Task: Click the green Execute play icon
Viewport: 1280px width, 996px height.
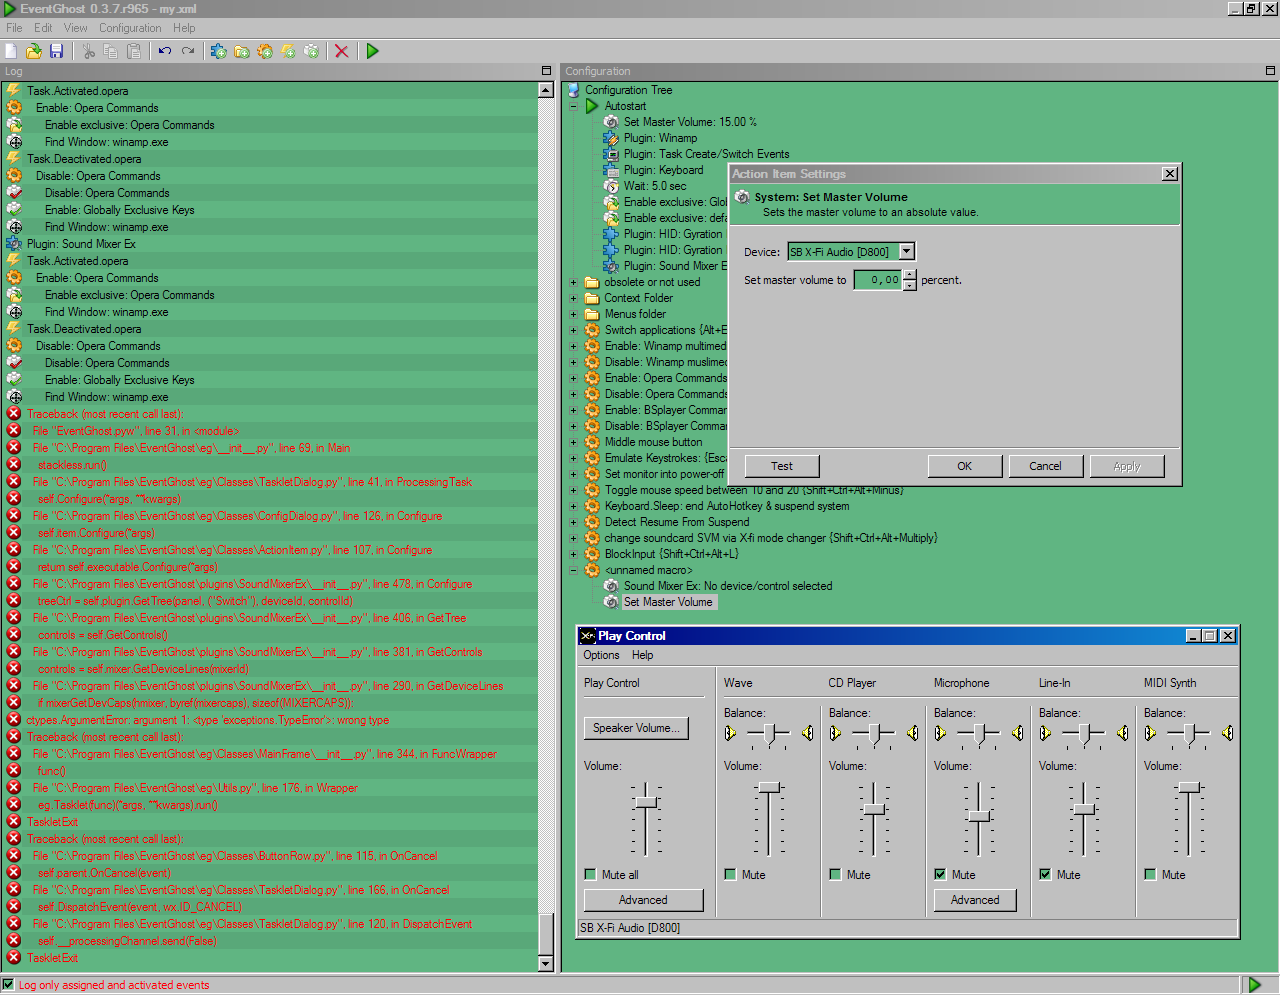Action: 373,51
